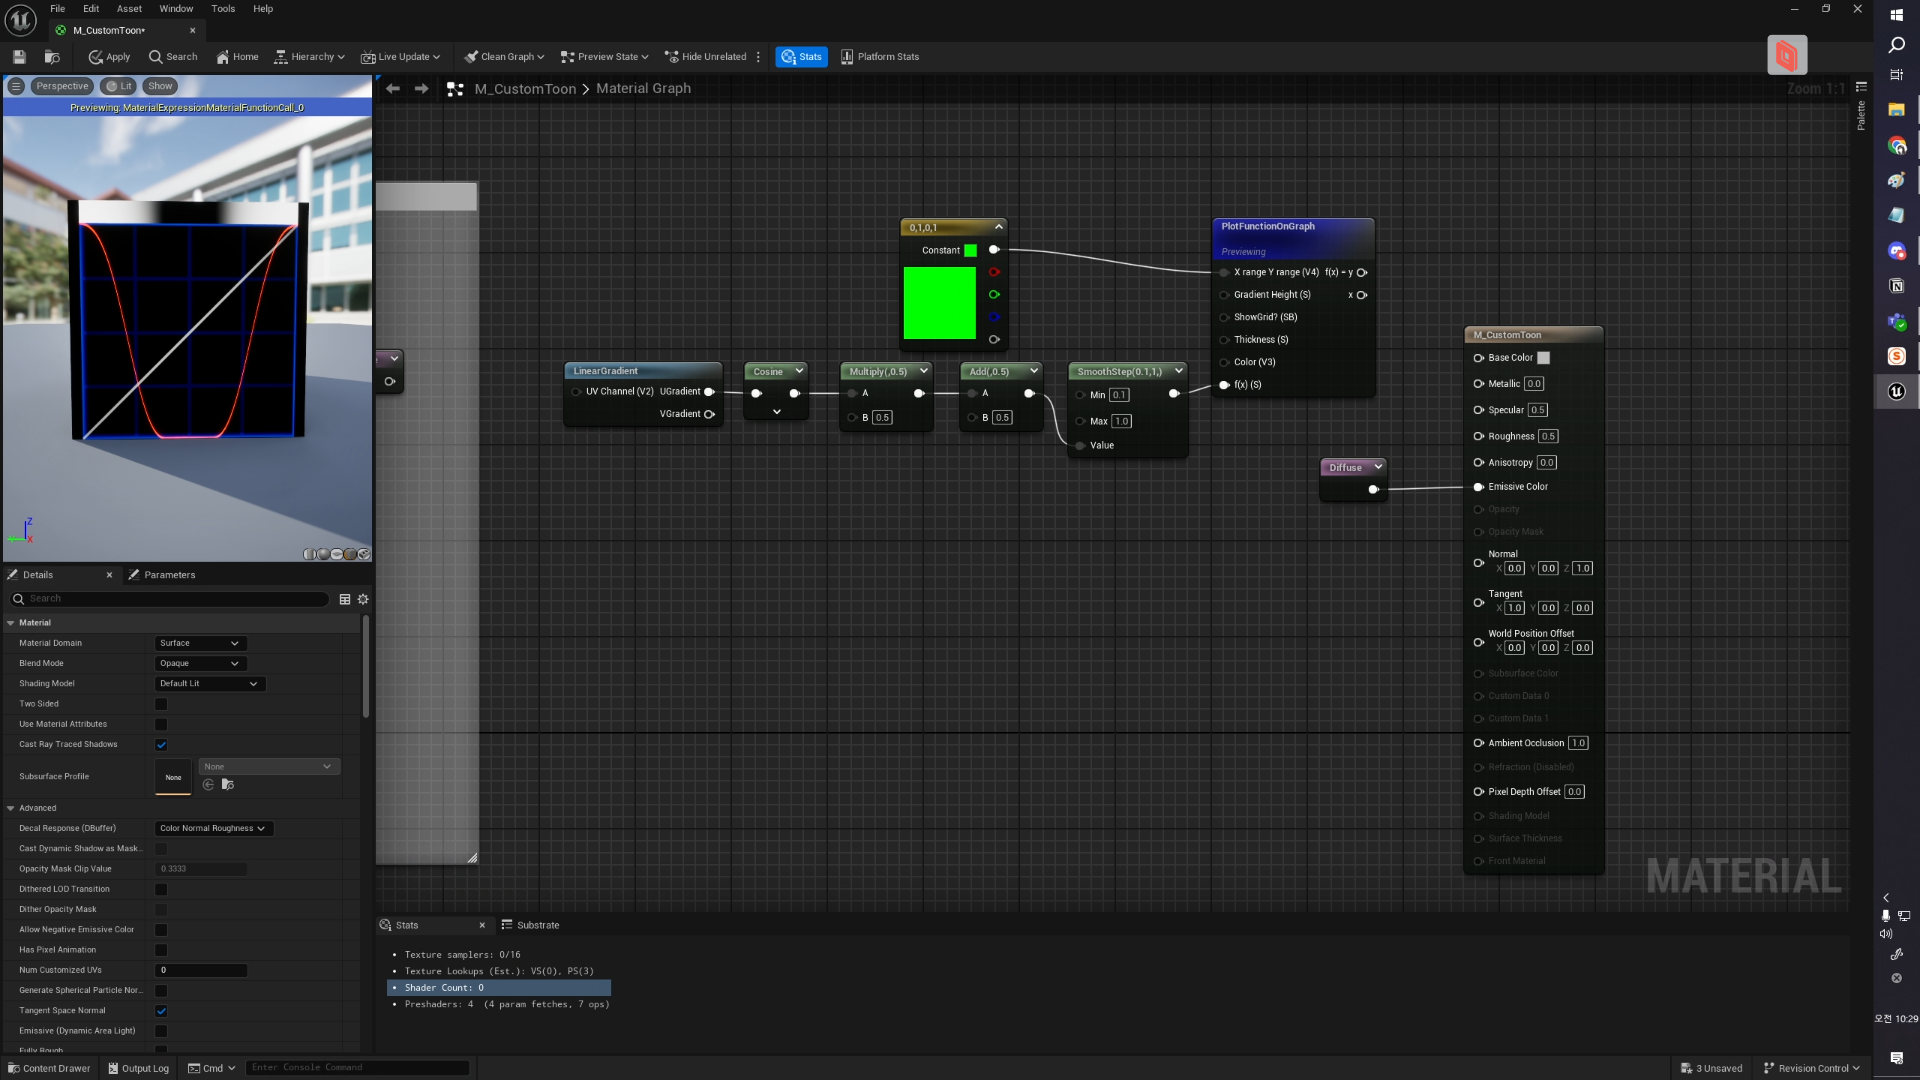
Task: Apply material changes with Apply button
Action: pyautogui.click(x=109, y=57)
